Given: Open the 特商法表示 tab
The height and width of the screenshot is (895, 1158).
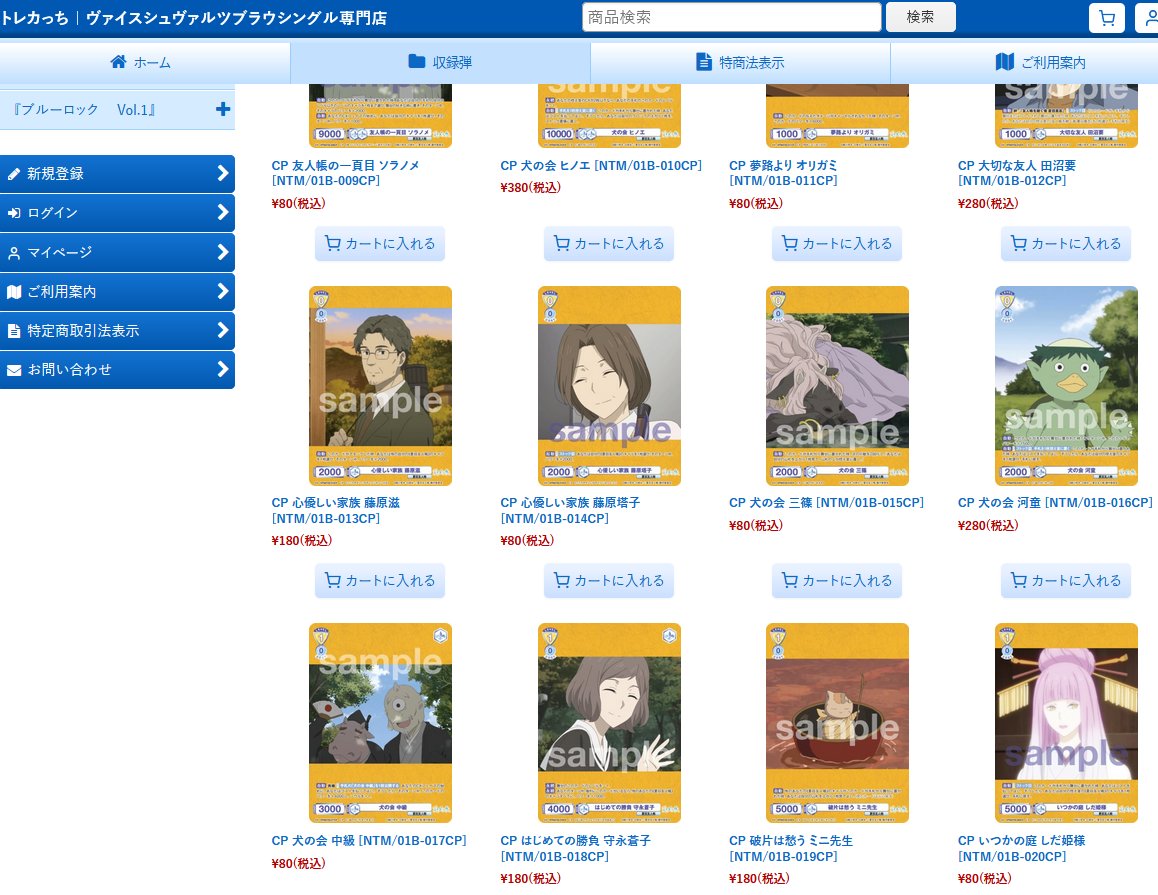Looking at the screenshot, I should point(741,63).
